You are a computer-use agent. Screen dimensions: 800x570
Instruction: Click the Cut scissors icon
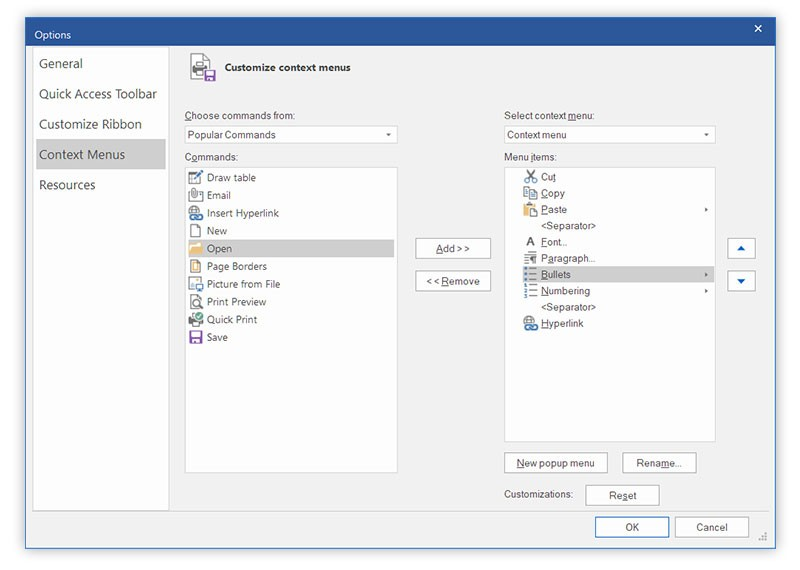coord(530,177)
